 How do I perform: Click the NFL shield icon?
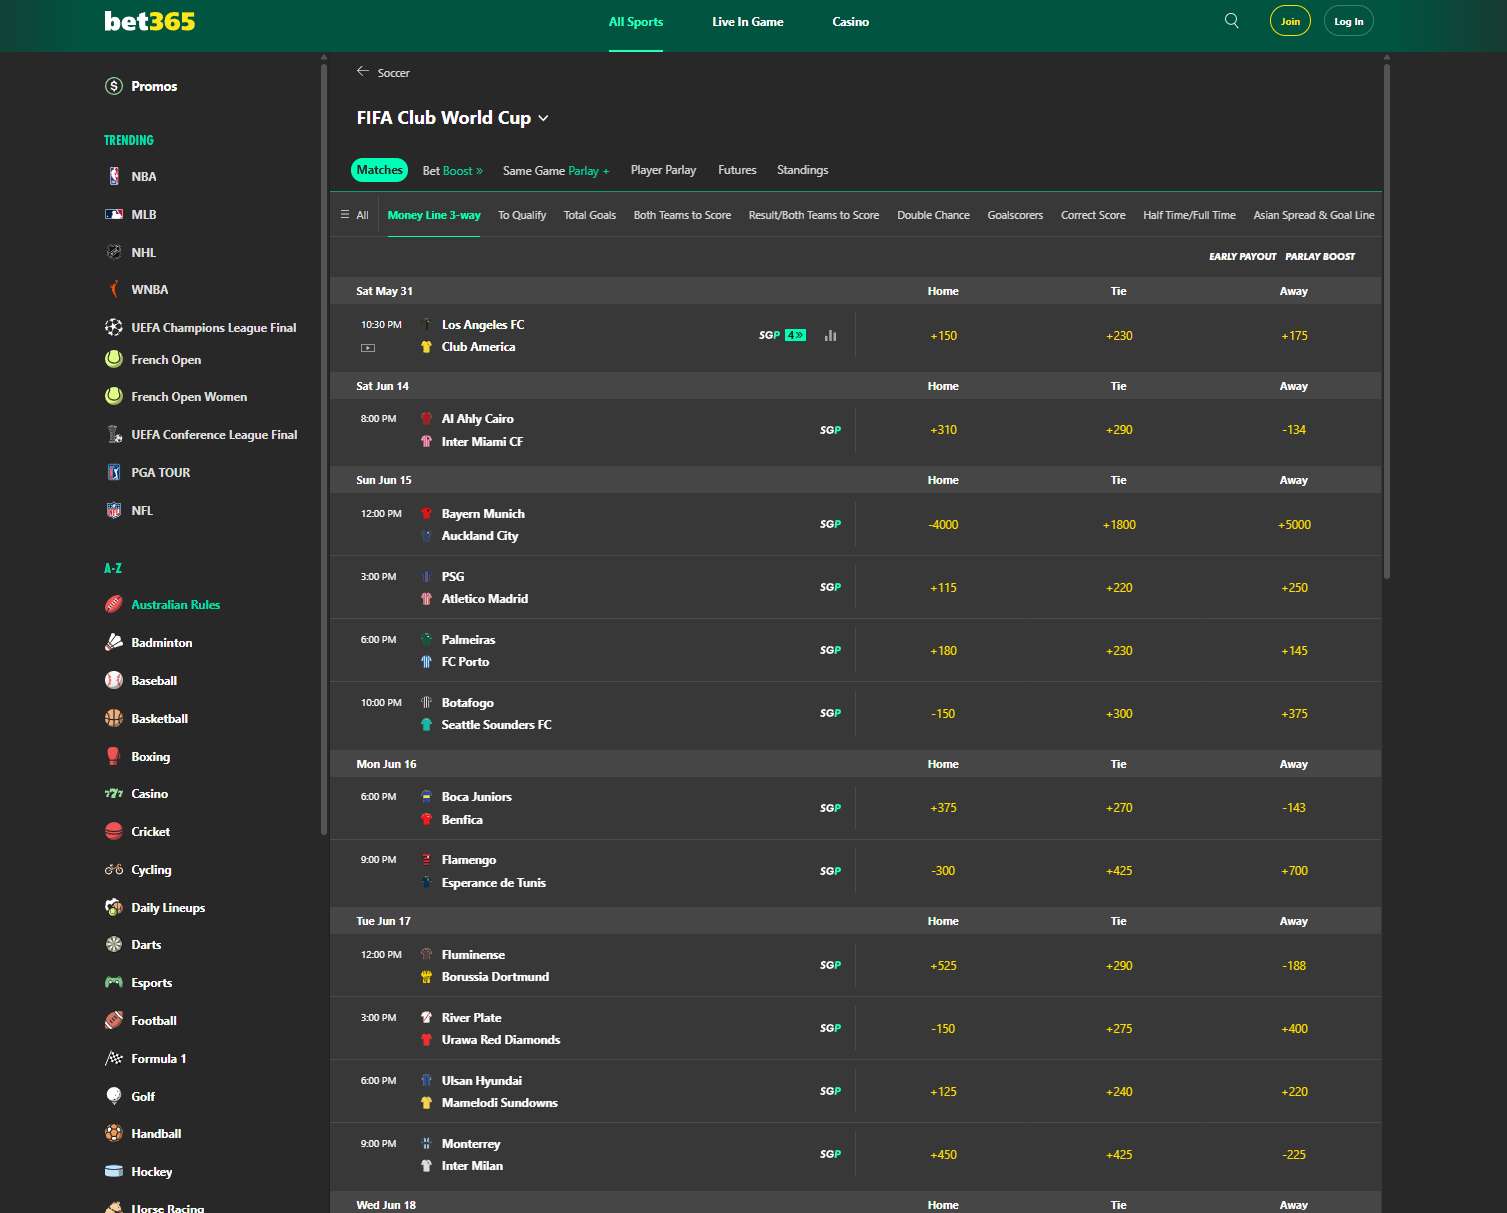point(114,510)
